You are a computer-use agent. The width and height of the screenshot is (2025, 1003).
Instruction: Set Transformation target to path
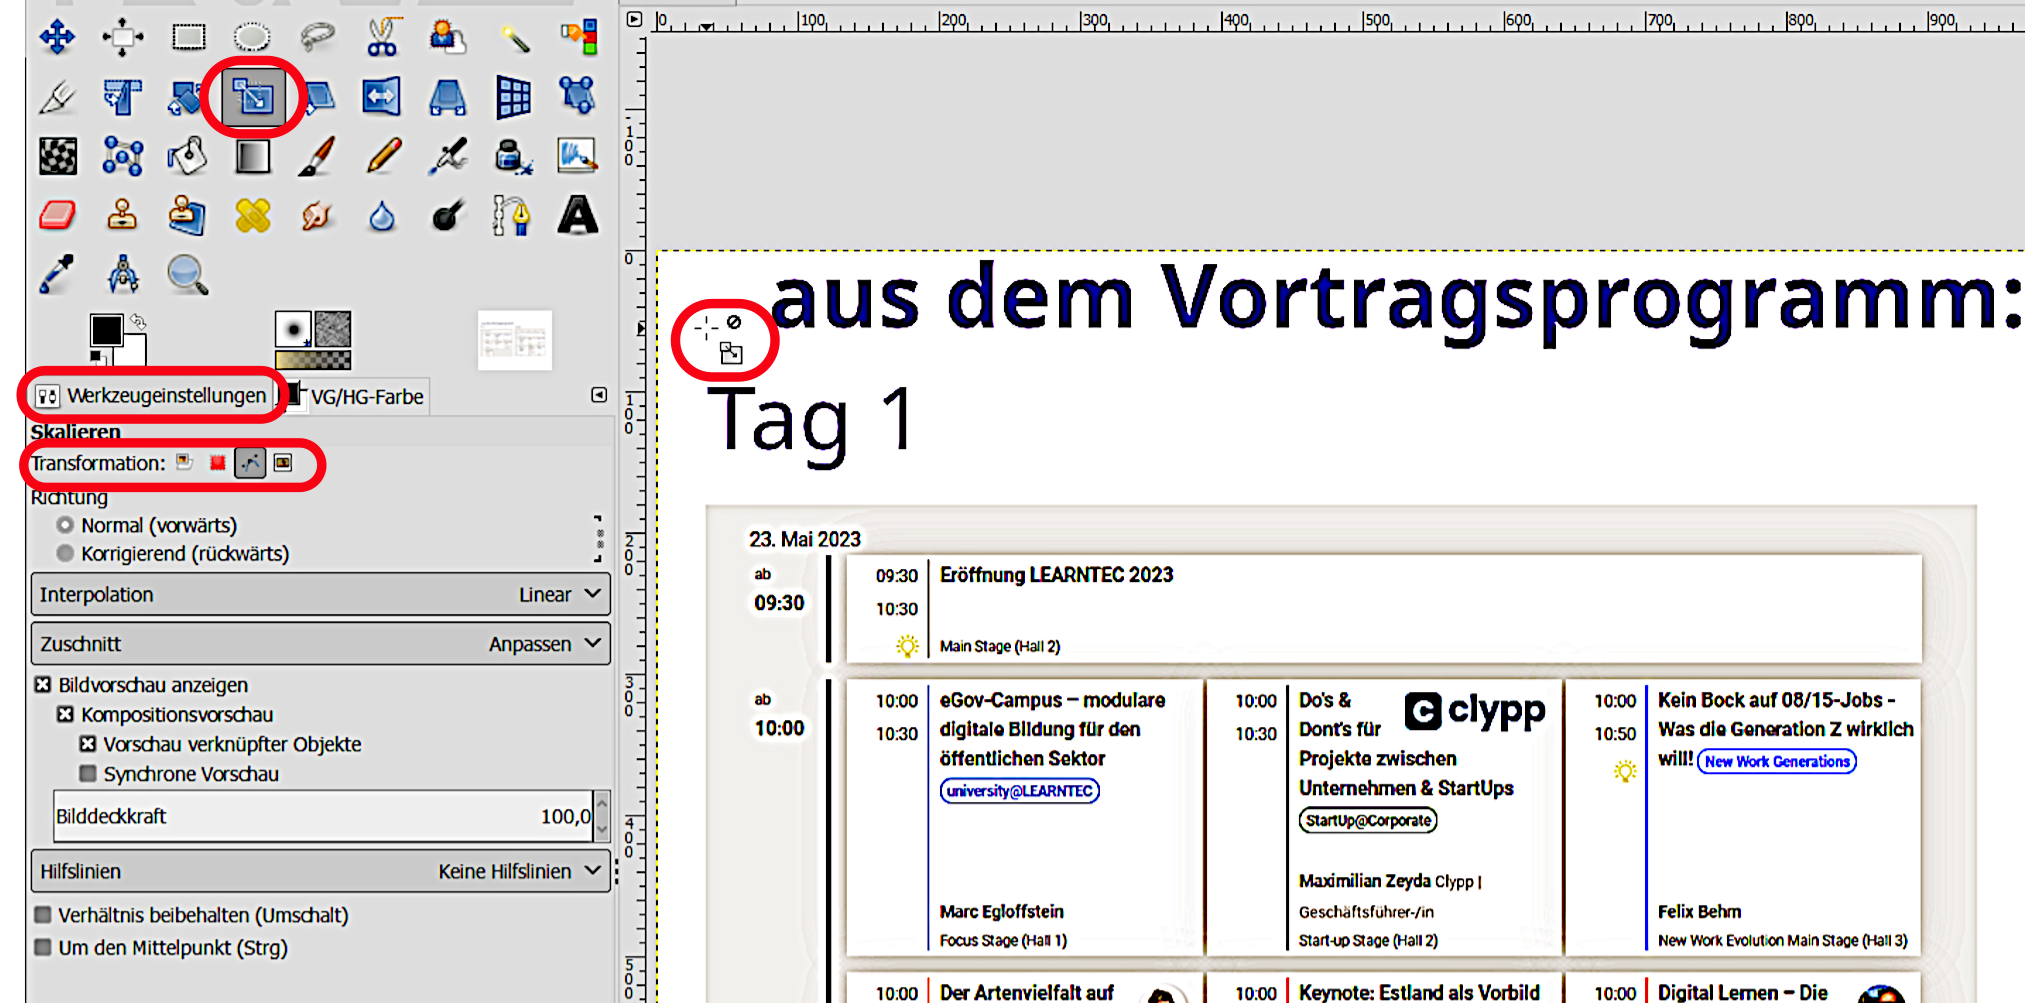tap(250, 462)
